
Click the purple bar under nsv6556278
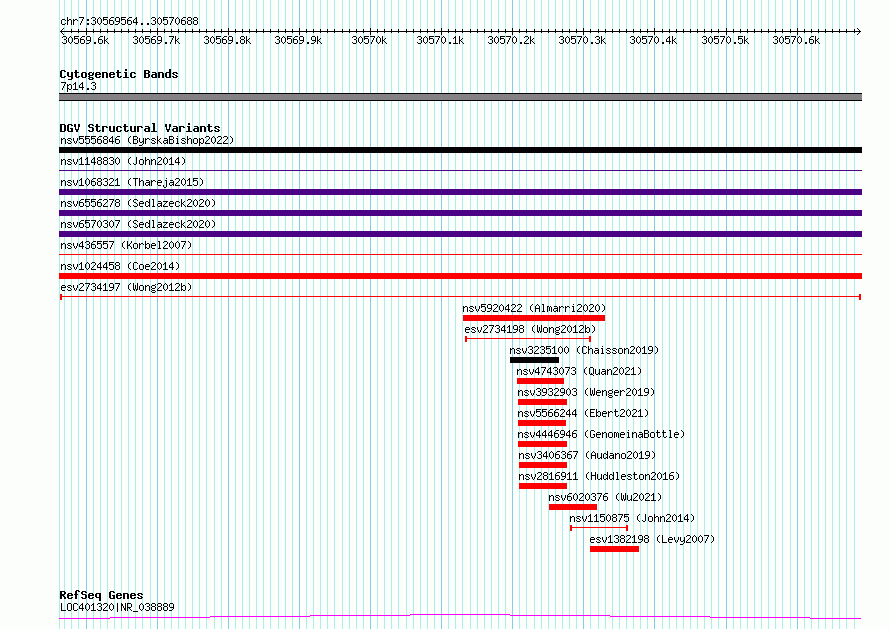coord(460,213)
